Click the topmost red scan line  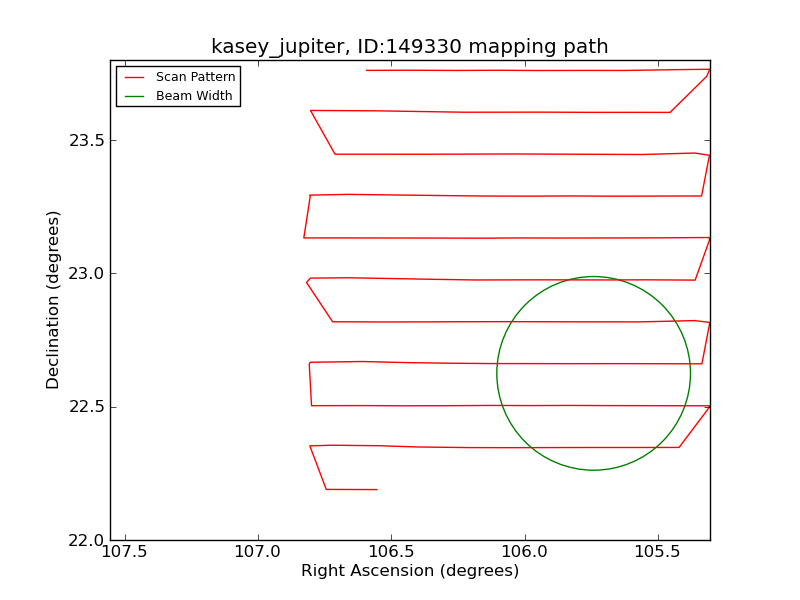520,70
